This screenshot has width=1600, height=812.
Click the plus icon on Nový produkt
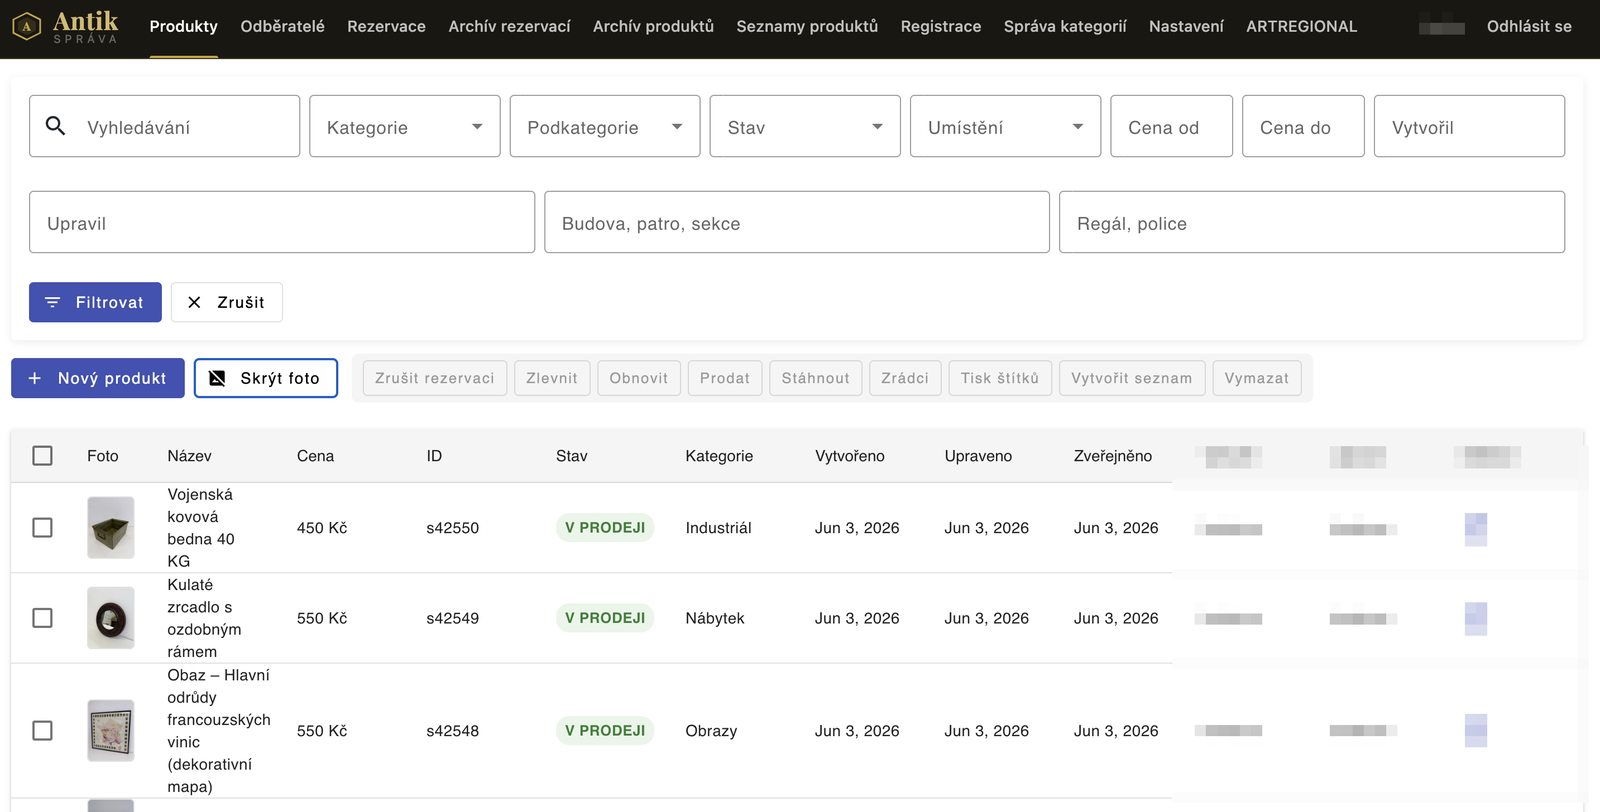pyautogui.click(x=35, y=378)
